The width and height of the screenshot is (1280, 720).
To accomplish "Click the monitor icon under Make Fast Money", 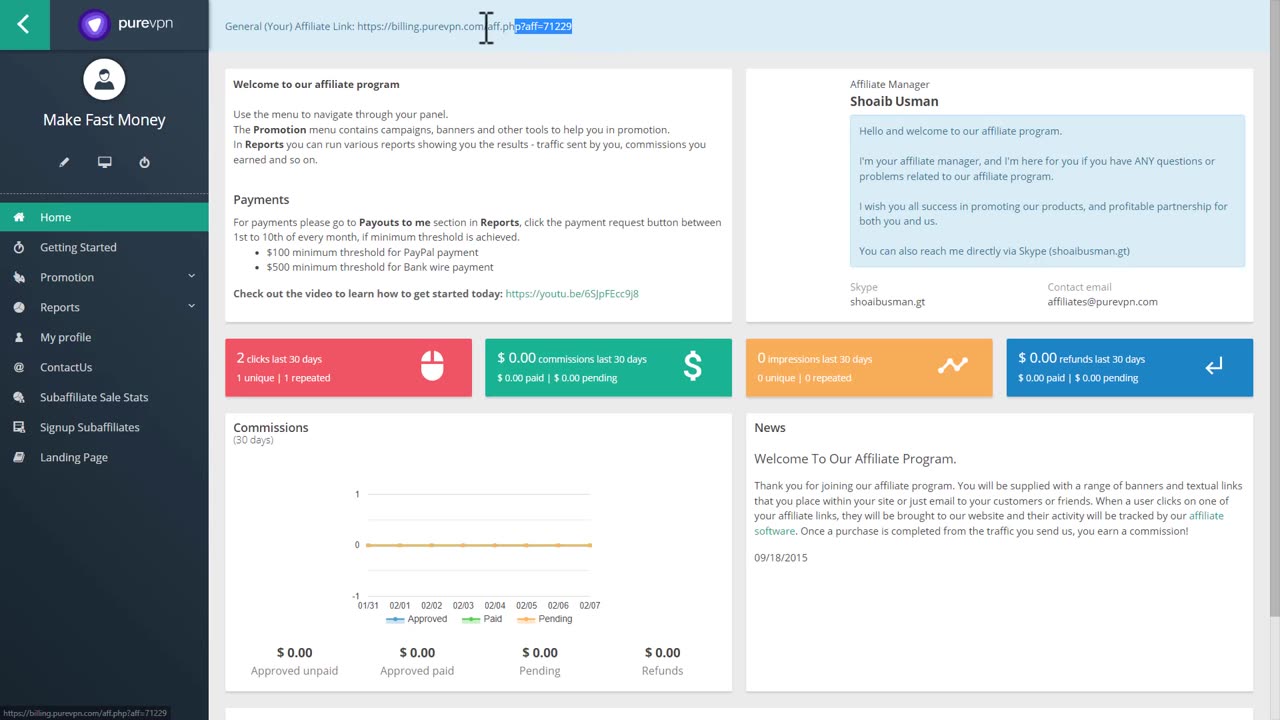I will point(104,162).
